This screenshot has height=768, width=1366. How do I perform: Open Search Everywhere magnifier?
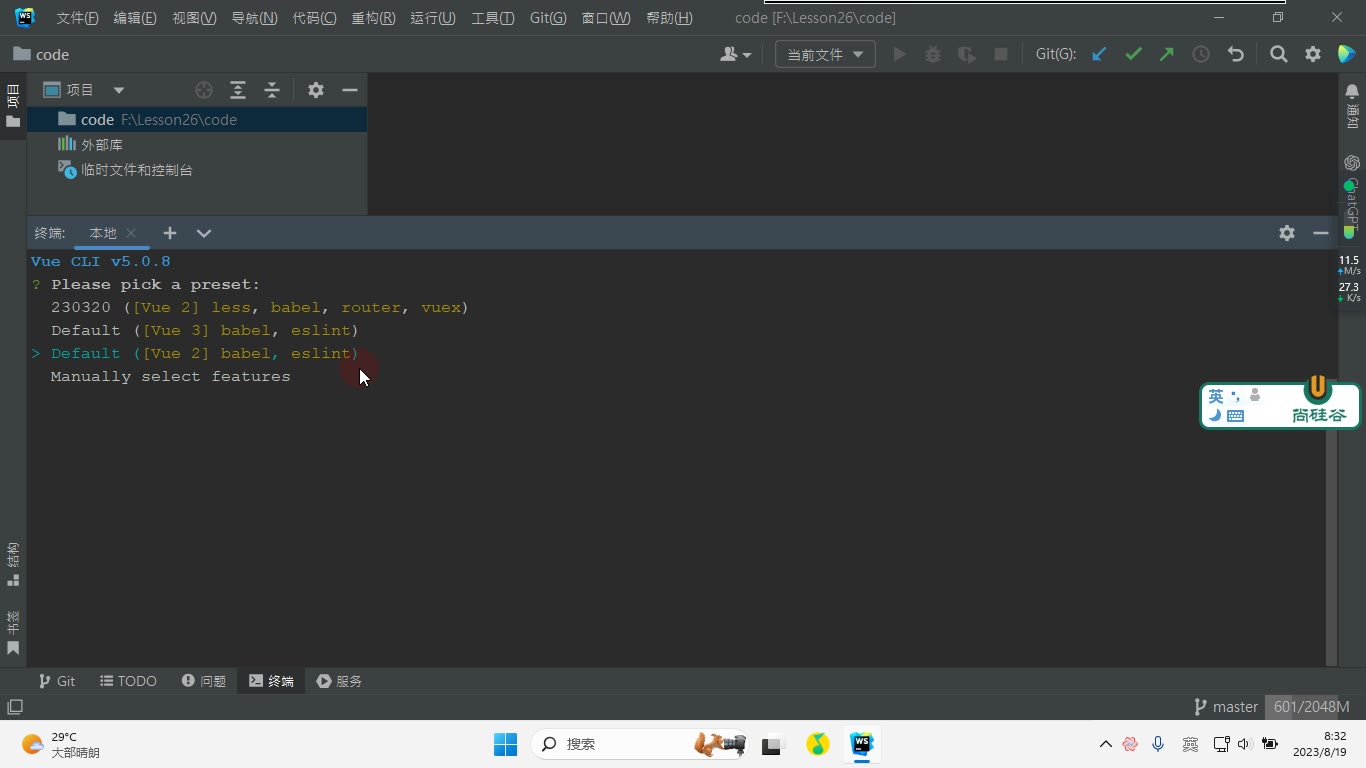1278,55
